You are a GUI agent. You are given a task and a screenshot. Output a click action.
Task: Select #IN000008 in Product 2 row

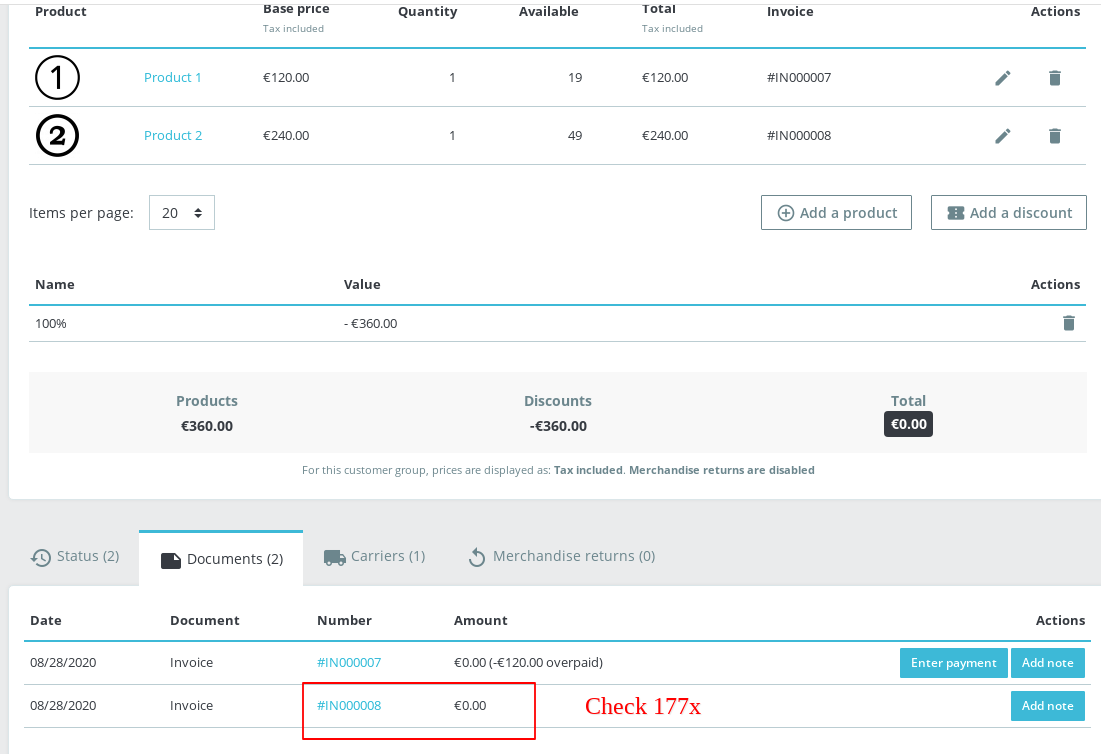(799, 135)
